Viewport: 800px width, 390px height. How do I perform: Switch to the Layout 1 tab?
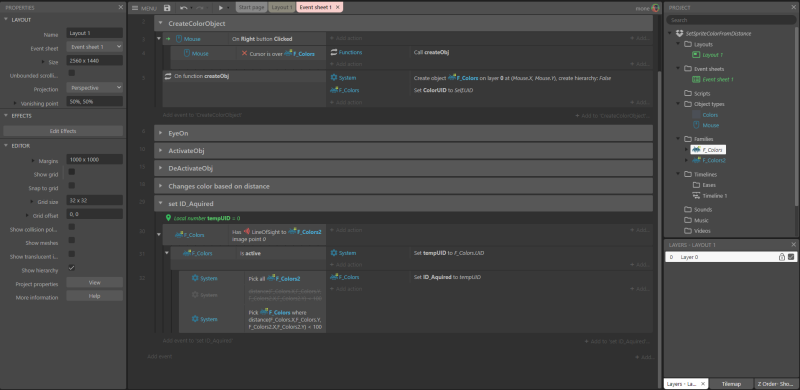click(x=282, y=8)
